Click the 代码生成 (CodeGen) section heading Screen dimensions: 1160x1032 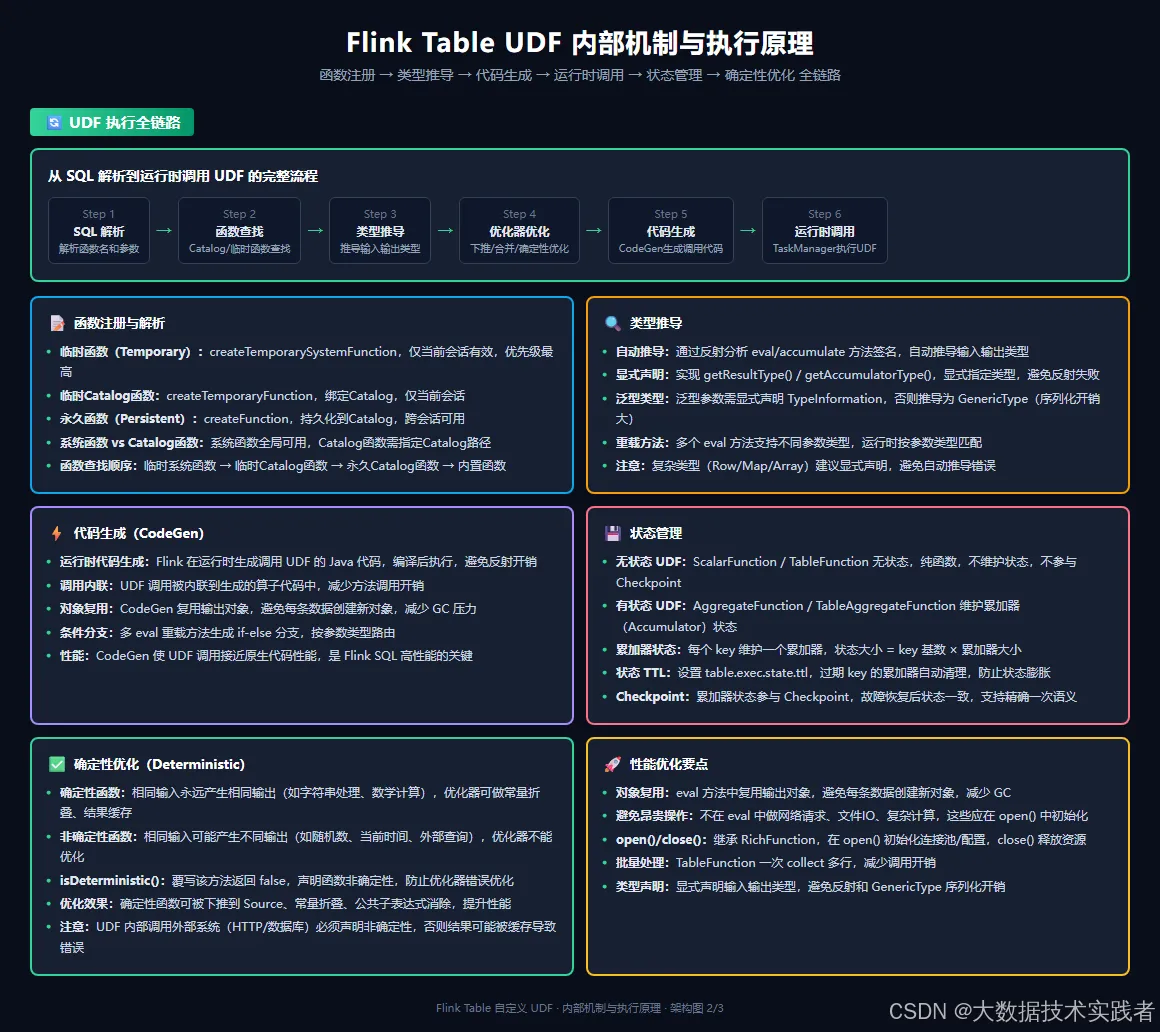pos(138,533)
